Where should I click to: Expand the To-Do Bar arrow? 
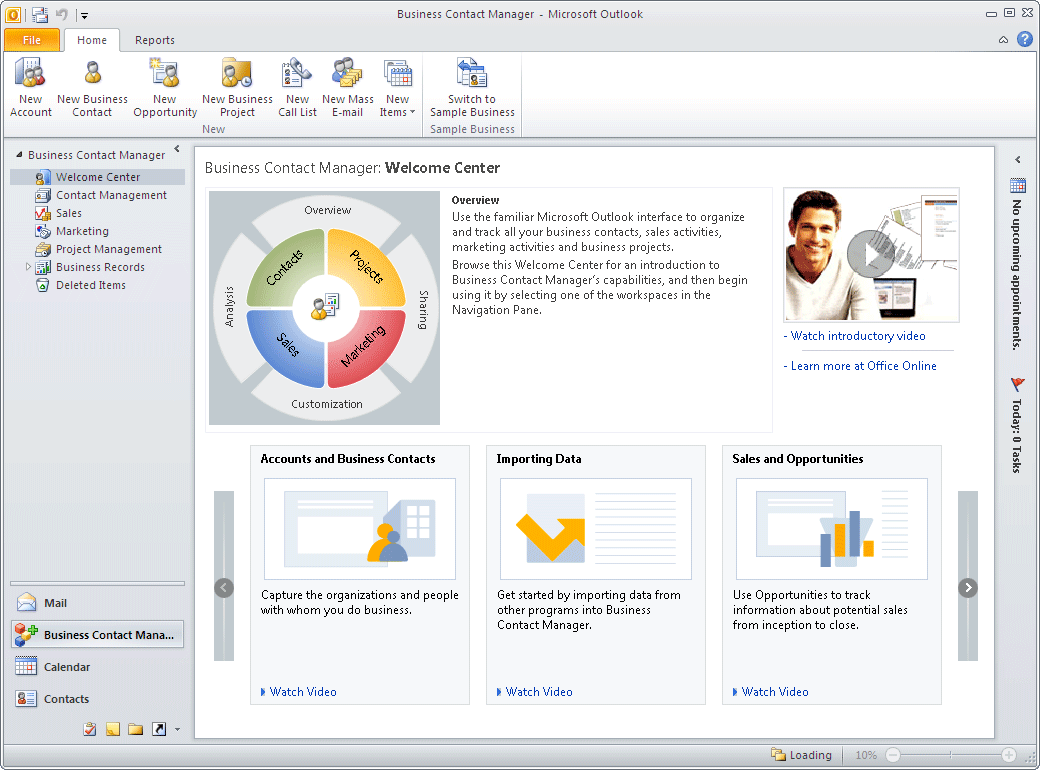(x=1017, y=160)
